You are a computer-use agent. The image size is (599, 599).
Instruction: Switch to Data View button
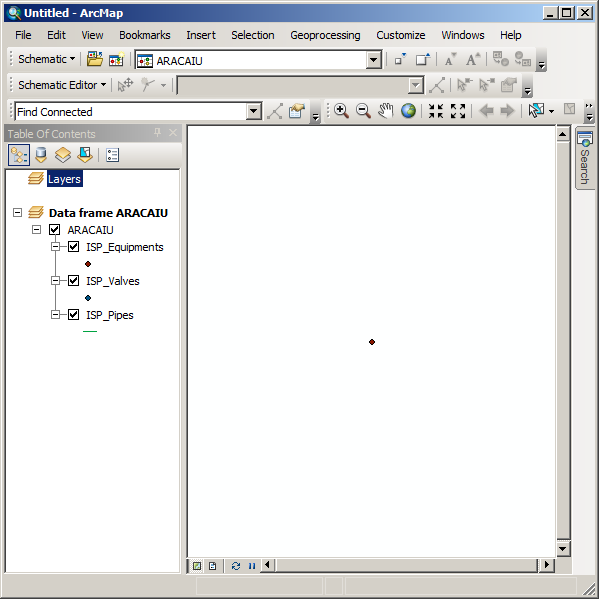tap(197, 566)
